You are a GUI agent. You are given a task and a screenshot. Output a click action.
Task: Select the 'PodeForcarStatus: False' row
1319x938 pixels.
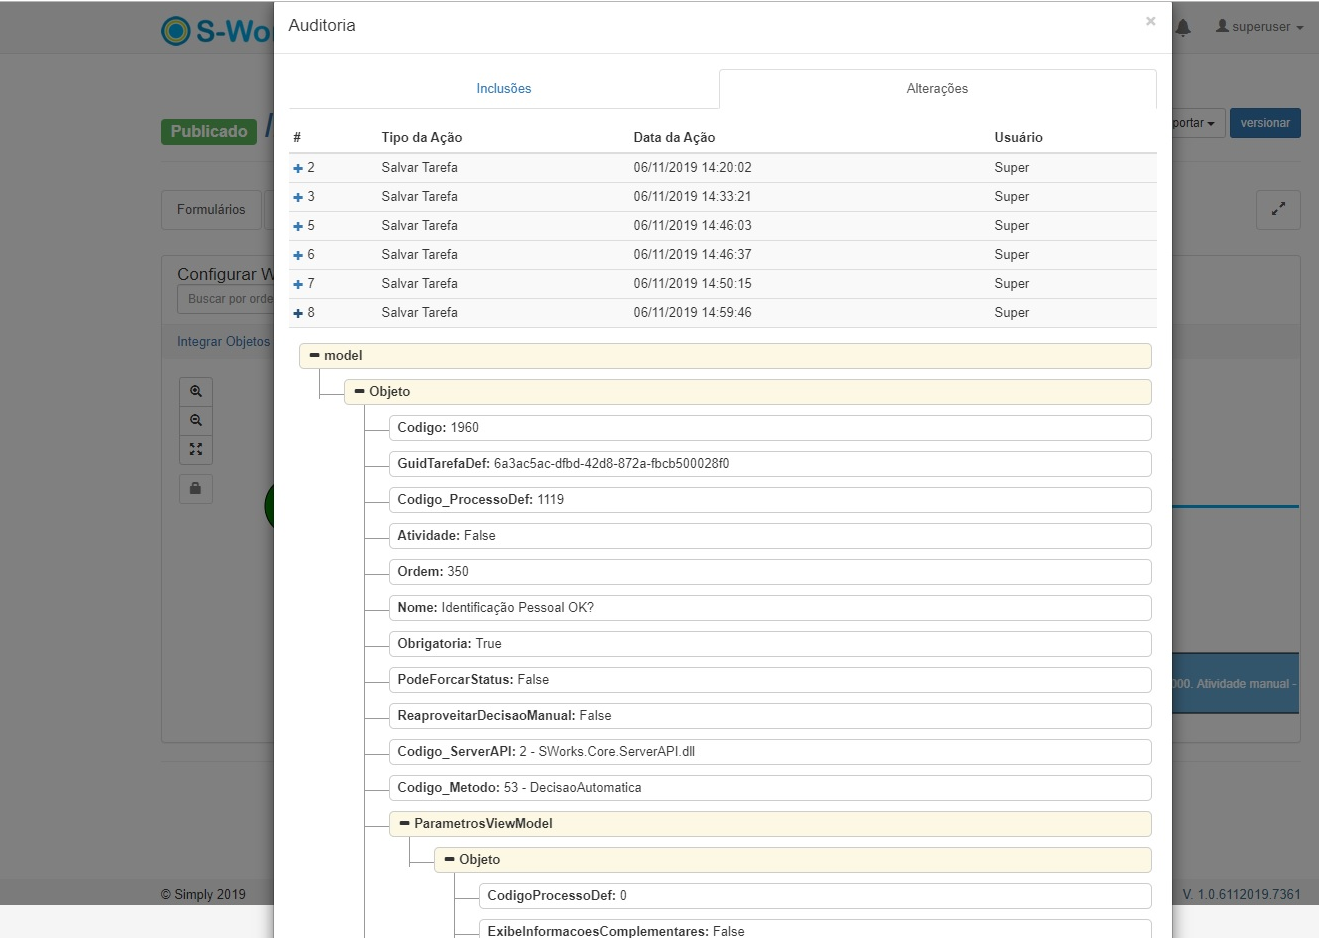tap(770, 680)
